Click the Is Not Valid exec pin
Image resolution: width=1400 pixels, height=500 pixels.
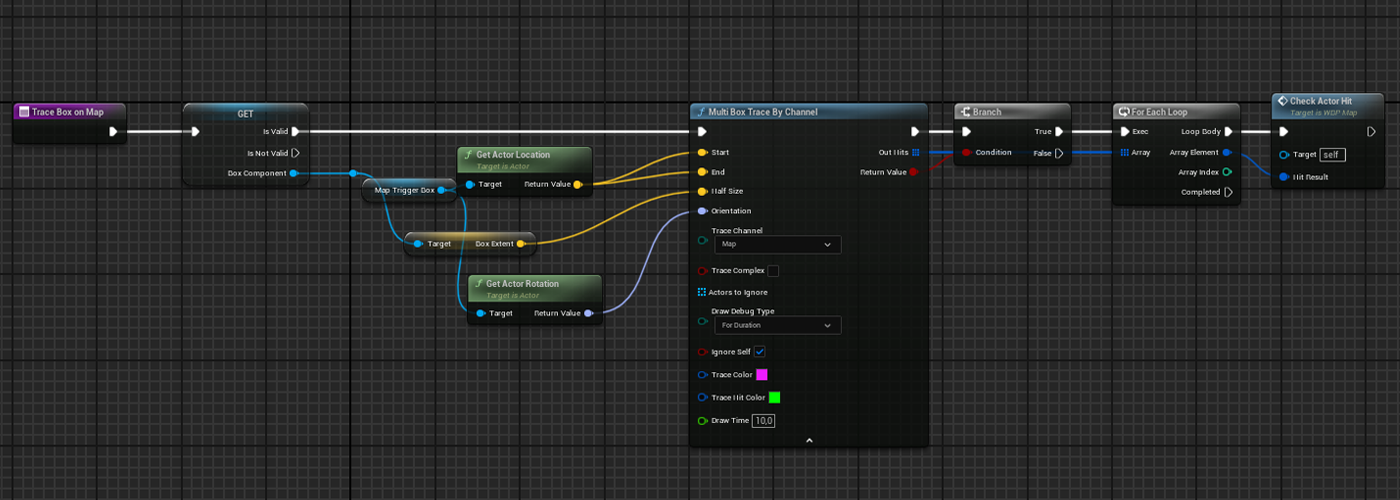coord(295,153)
